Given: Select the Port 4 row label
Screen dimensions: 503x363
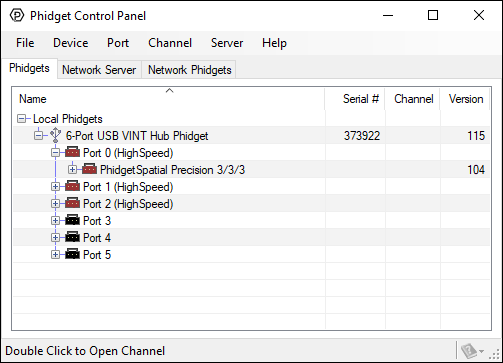Looking at the screenshot, I should pyautogui.click(x=97, y=238).
